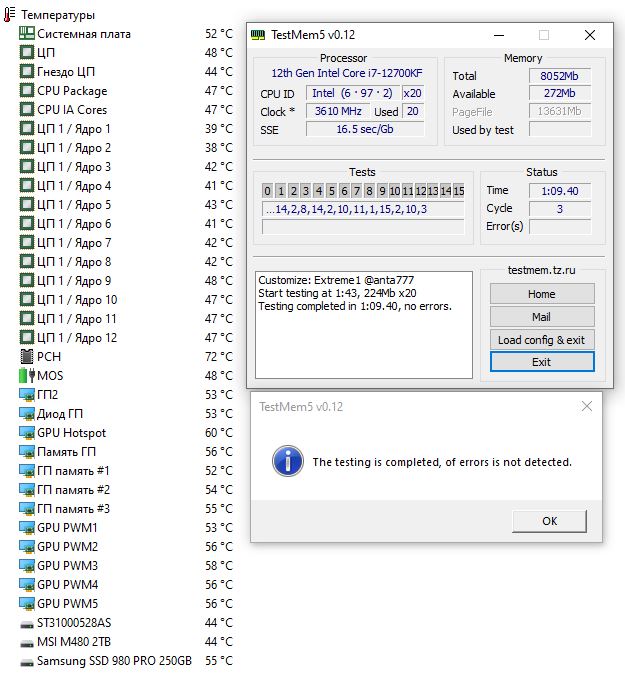The width and height of the screenshot is (625, 677).
Task: Click the monitor icon for ГП память #2
Action: tap(27, 490)
